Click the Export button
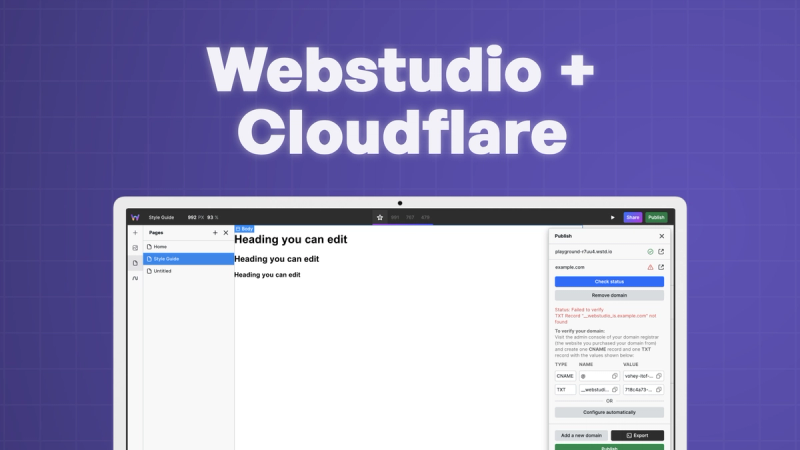 637,436
